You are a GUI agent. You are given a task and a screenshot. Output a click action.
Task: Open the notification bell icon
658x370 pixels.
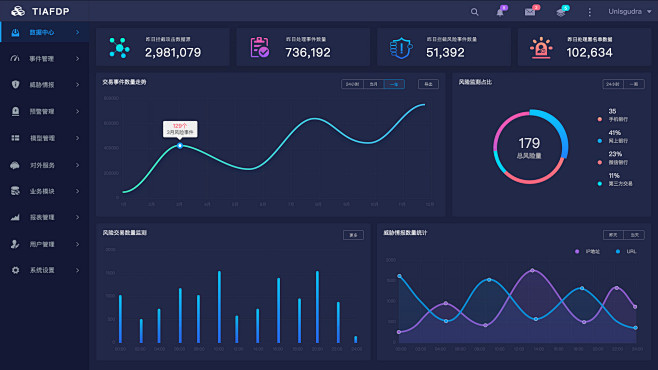(x=500, y=12)
